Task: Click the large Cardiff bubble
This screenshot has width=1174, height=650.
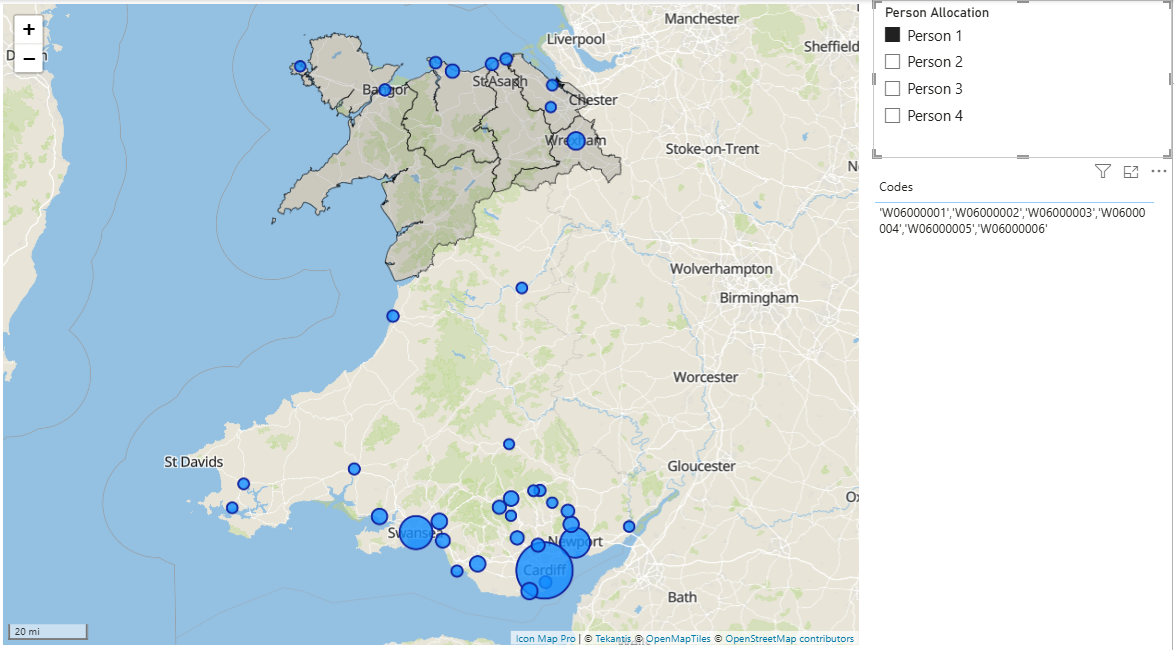Action: pyautogui.click(x=544, y=570)
